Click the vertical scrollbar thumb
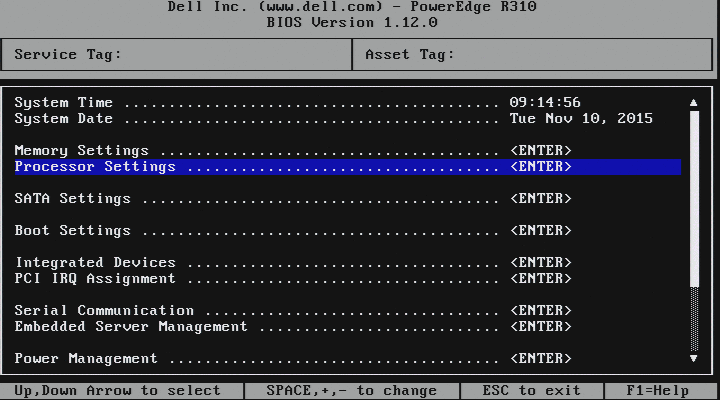720x400 pixels. click(x=694, y=198)
